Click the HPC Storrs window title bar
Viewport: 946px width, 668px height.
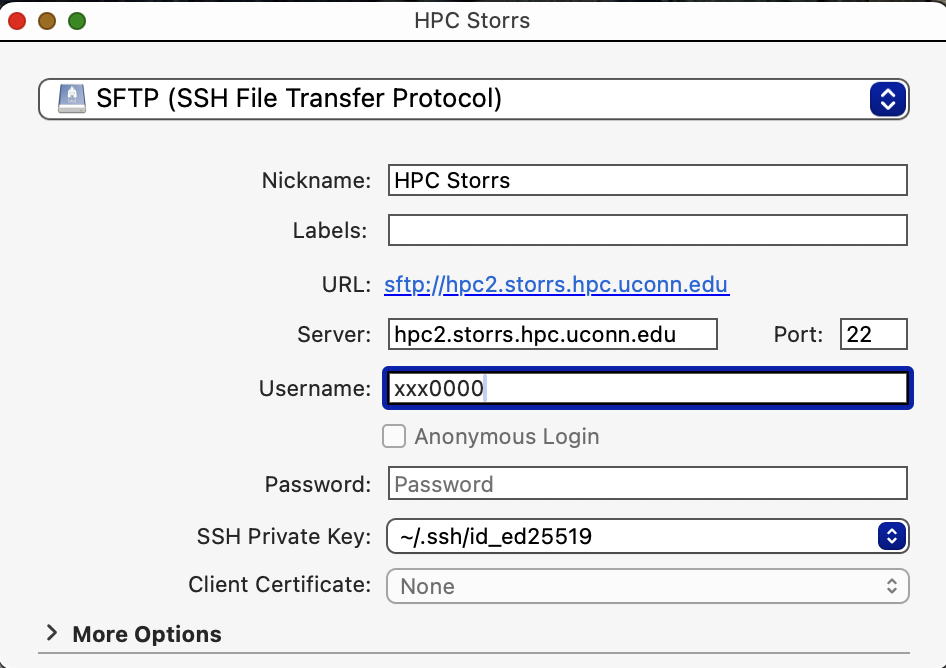point(472,20)
